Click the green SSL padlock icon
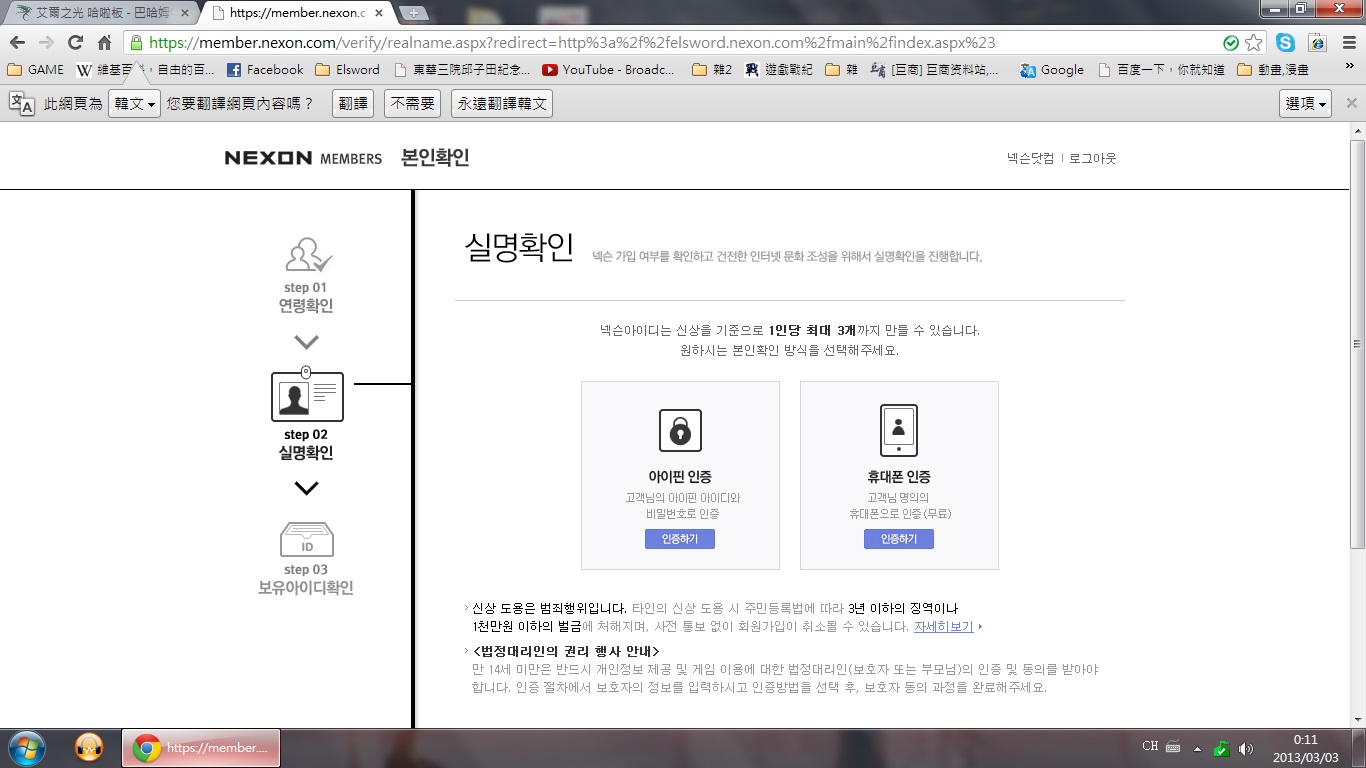Viewport: 1366px width, 768px height. tap(136, 43)
